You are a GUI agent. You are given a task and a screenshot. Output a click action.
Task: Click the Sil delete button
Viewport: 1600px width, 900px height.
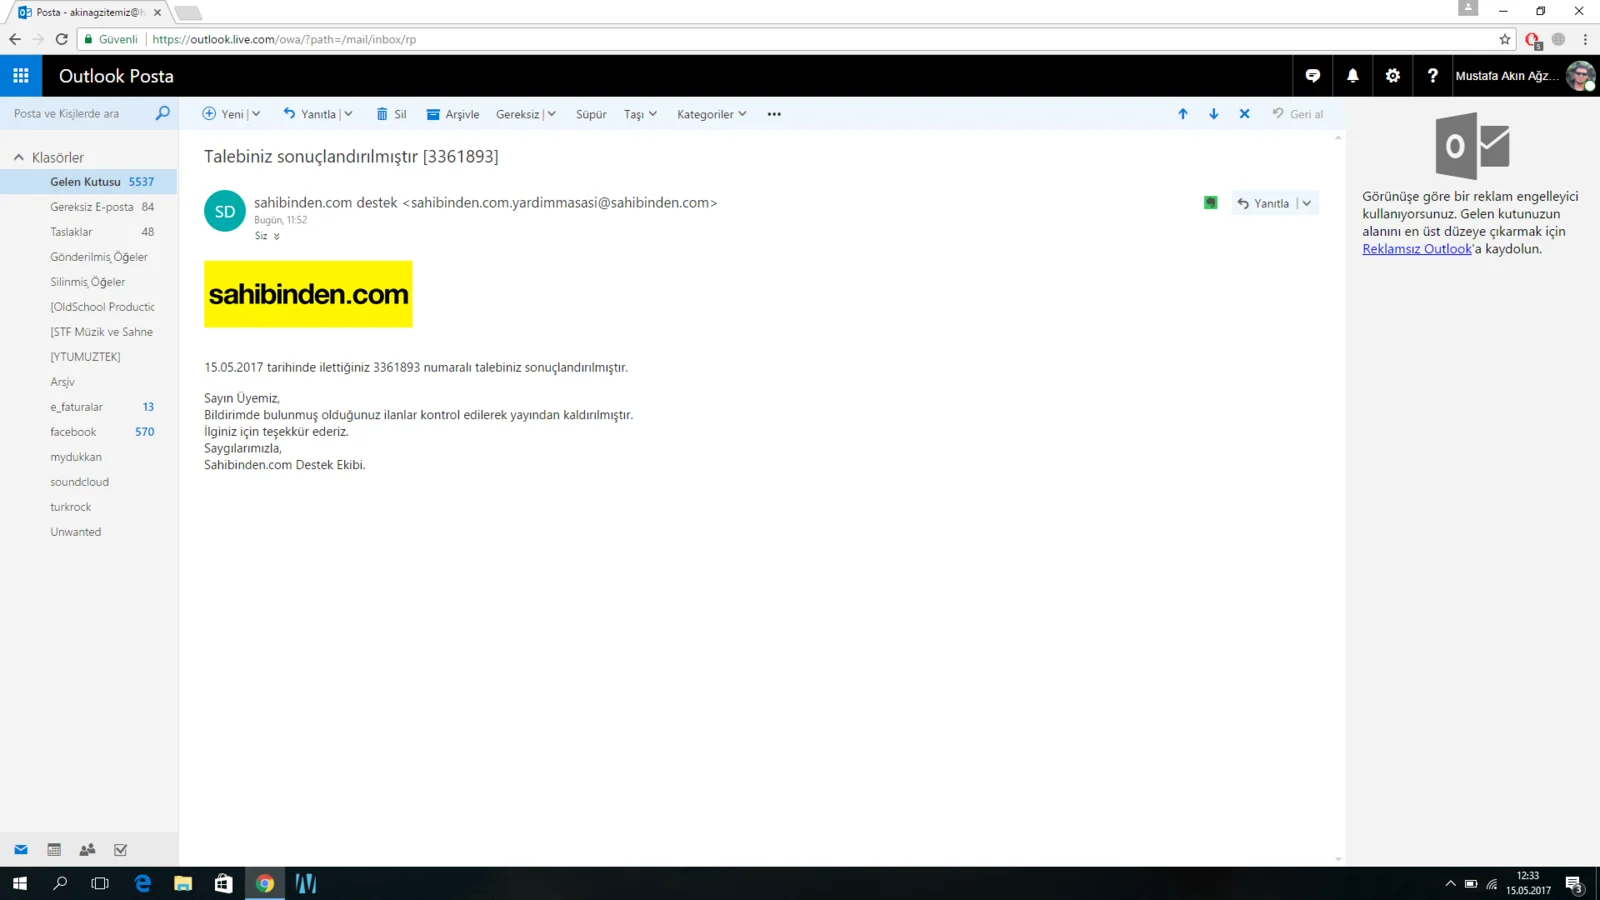click(x=391, y=114)
